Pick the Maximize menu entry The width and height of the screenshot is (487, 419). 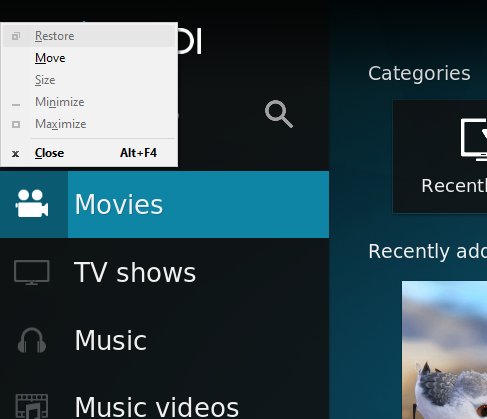89,124
